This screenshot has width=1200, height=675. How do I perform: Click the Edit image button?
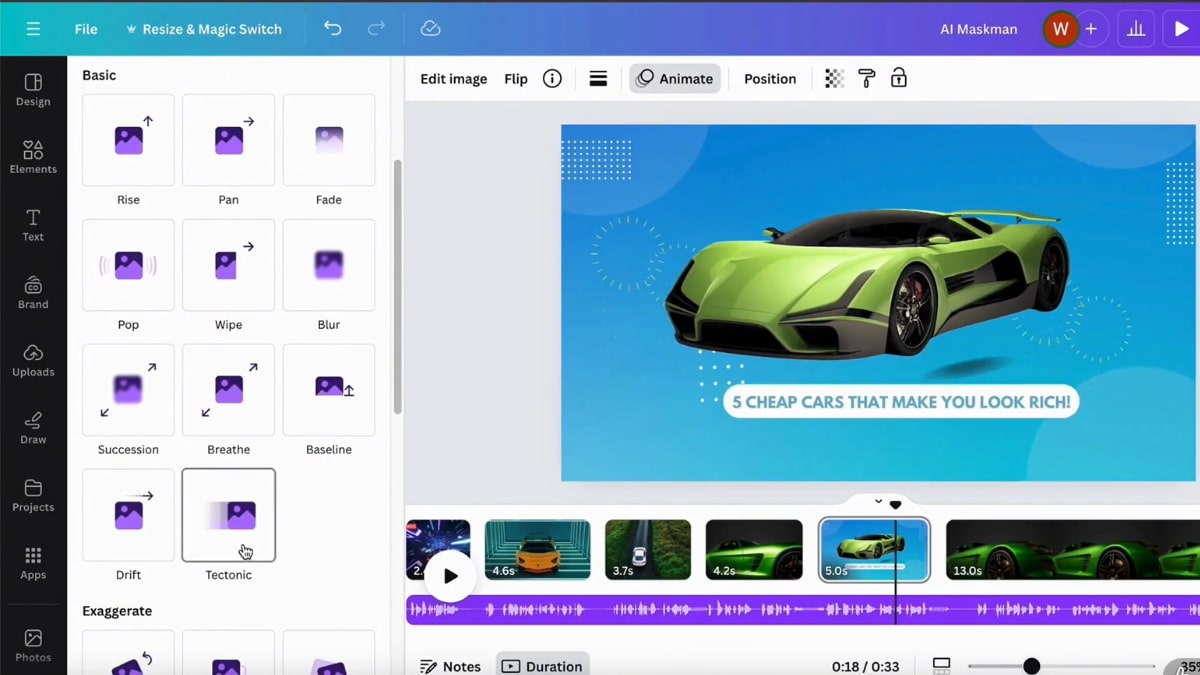452,78
